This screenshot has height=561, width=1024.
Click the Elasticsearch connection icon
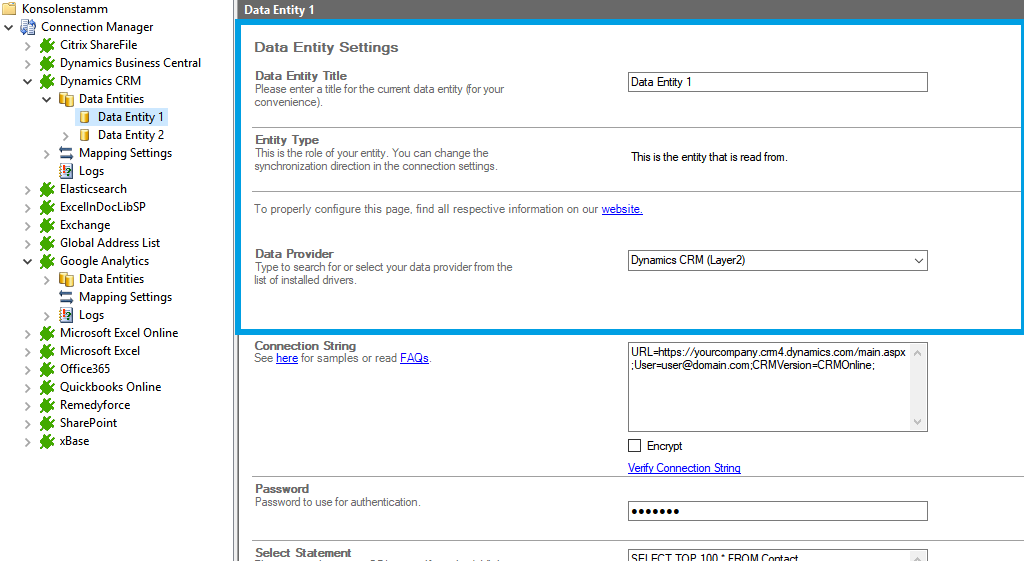click(47, 189)
